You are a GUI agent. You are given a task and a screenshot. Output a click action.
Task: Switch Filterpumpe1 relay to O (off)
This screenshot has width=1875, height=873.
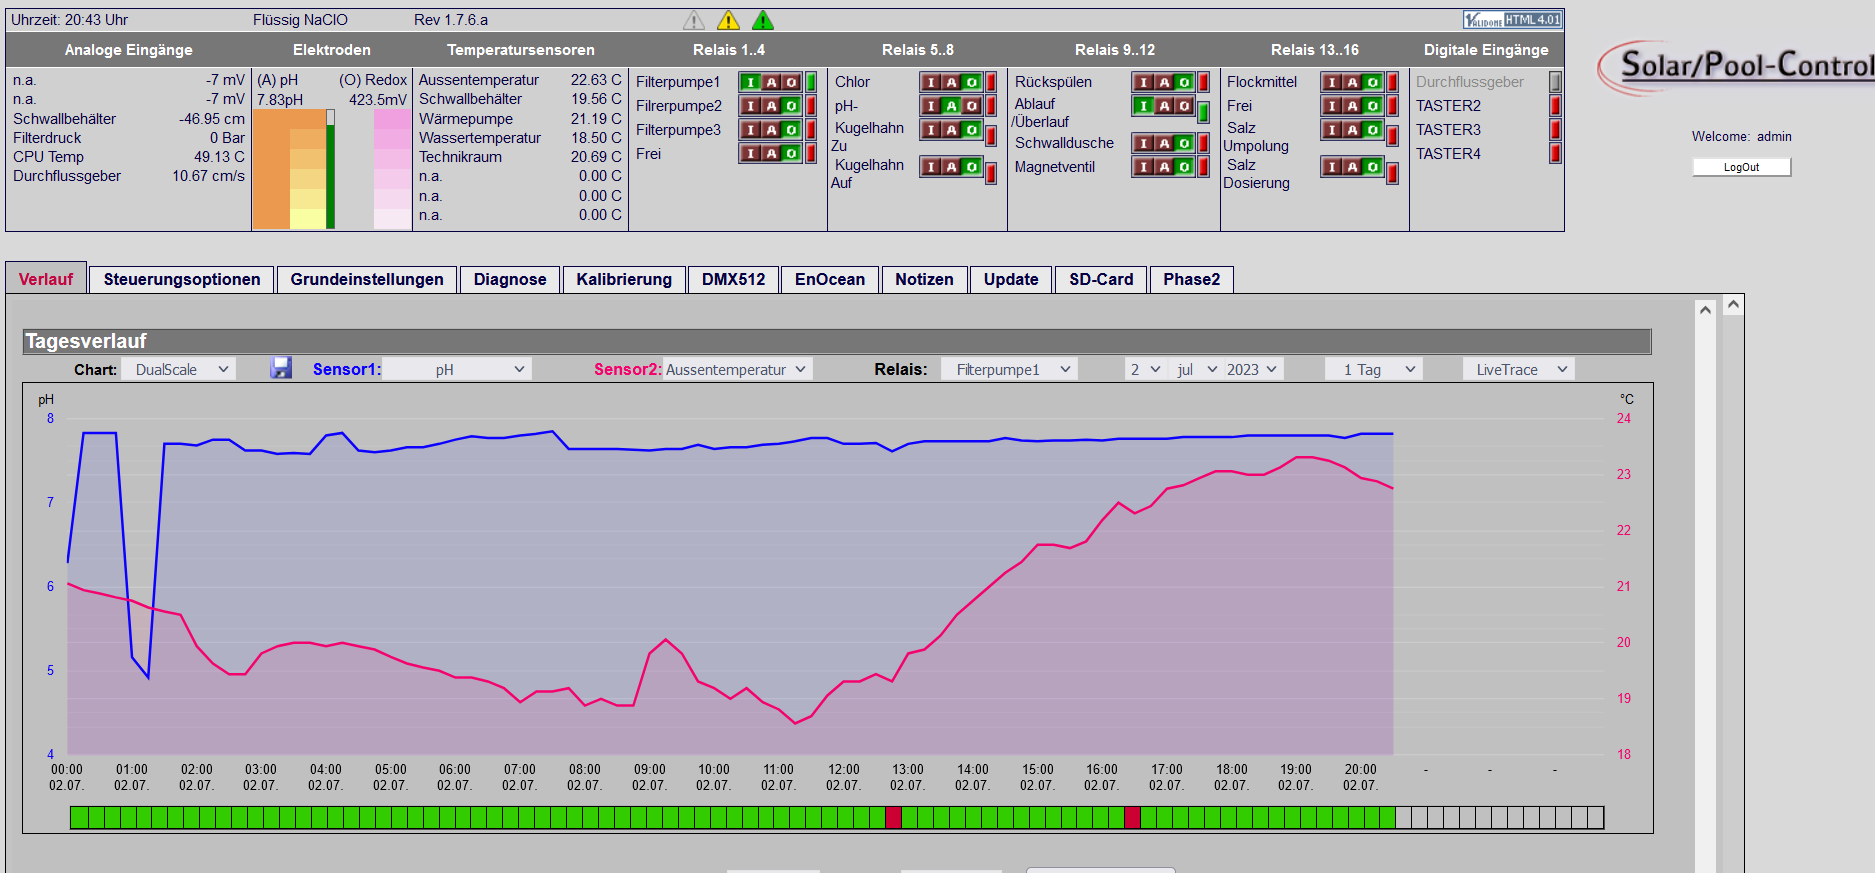pyautogui.click(x=791, y=82)
